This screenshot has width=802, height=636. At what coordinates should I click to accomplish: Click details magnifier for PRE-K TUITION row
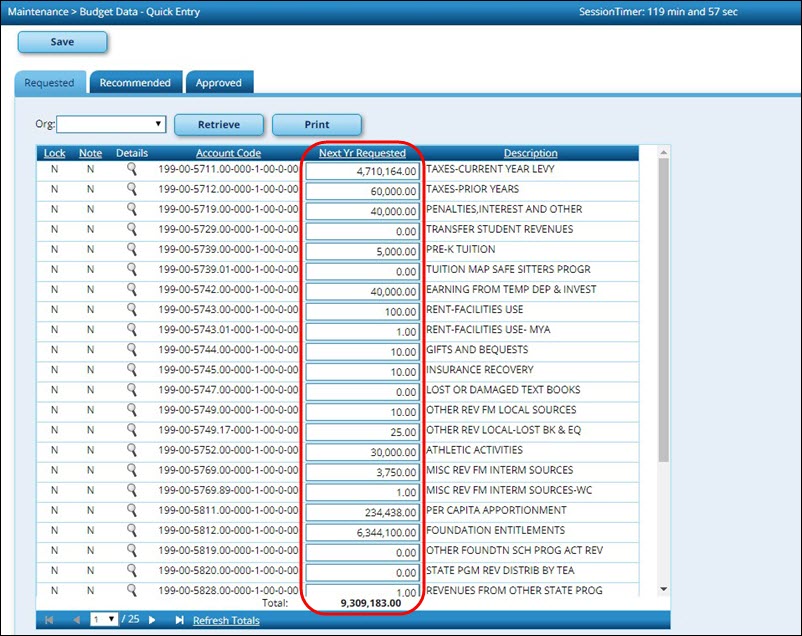point(131,250)
